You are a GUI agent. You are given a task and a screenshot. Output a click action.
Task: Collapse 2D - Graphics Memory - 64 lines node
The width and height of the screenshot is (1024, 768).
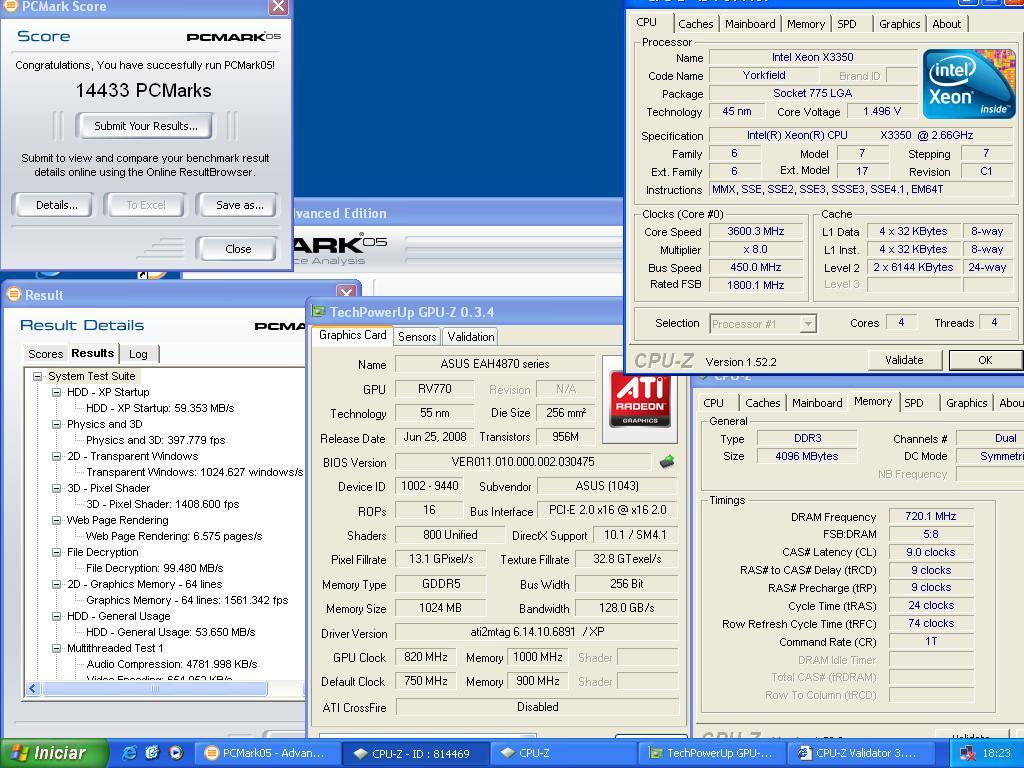point(56,584)
